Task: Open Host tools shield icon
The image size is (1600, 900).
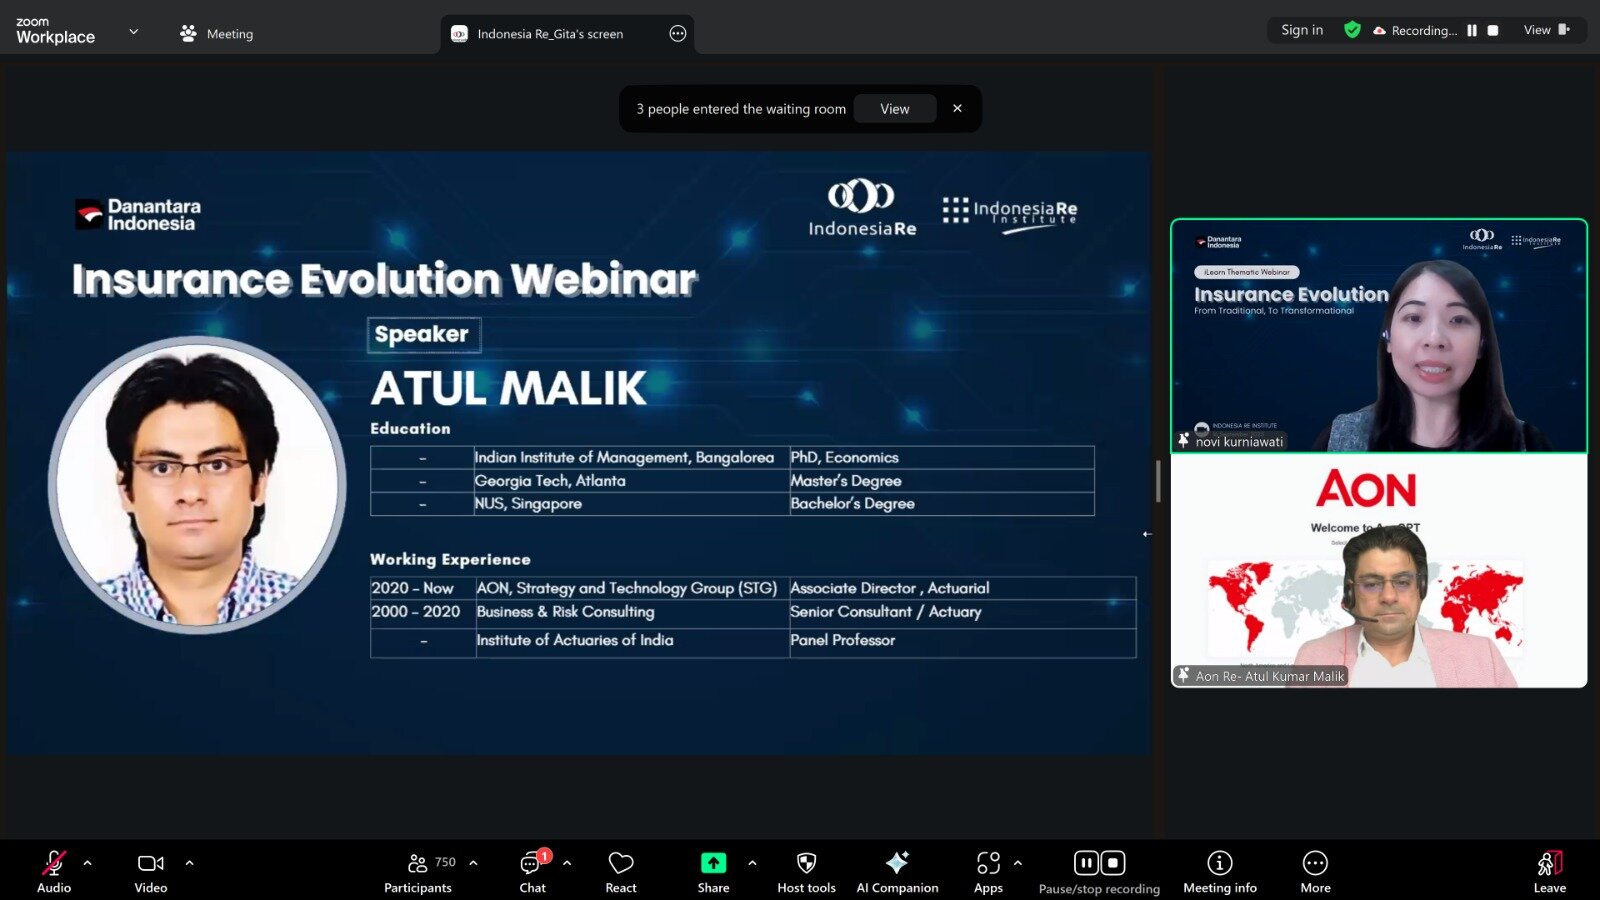Action: 806,871
